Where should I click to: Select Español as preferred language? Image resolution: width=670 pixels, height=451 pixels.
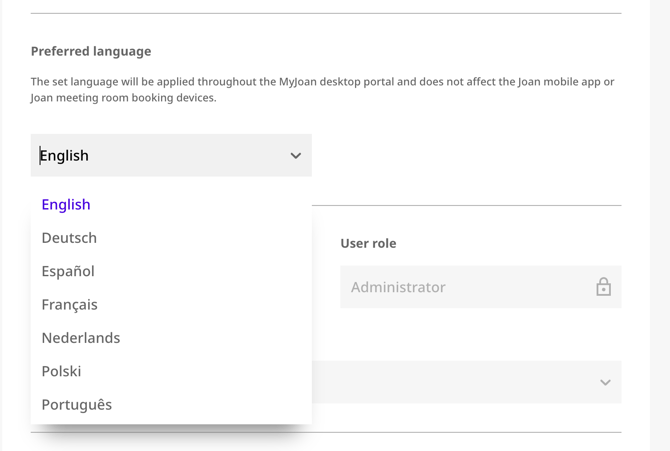point(68,271)
